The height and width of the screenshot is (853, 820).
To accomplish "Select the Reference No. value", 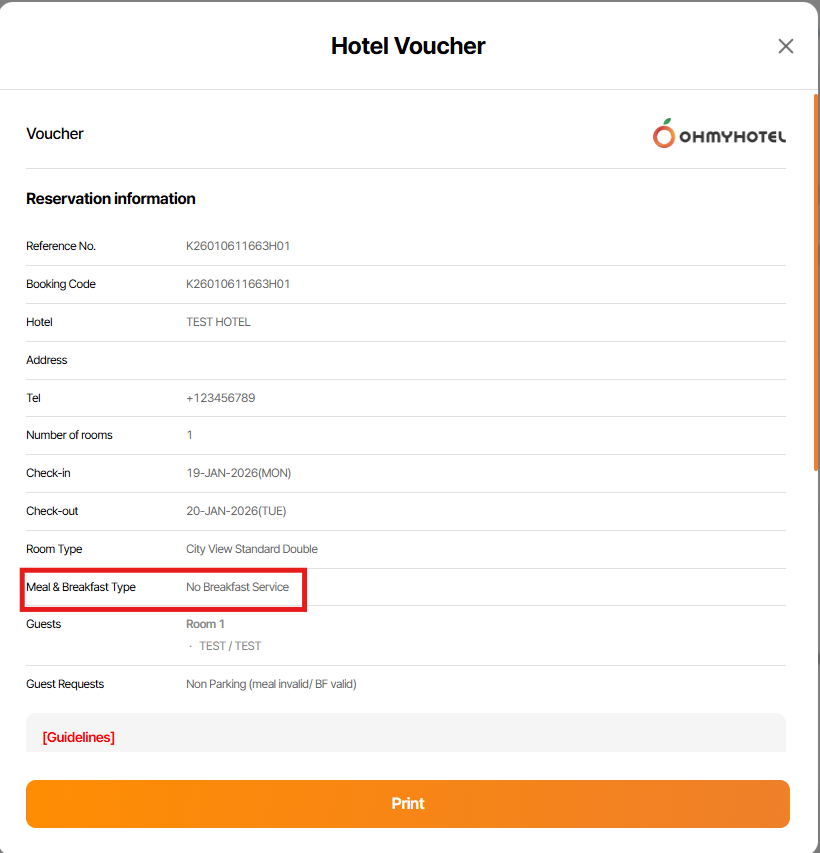I will pos(238,246).
